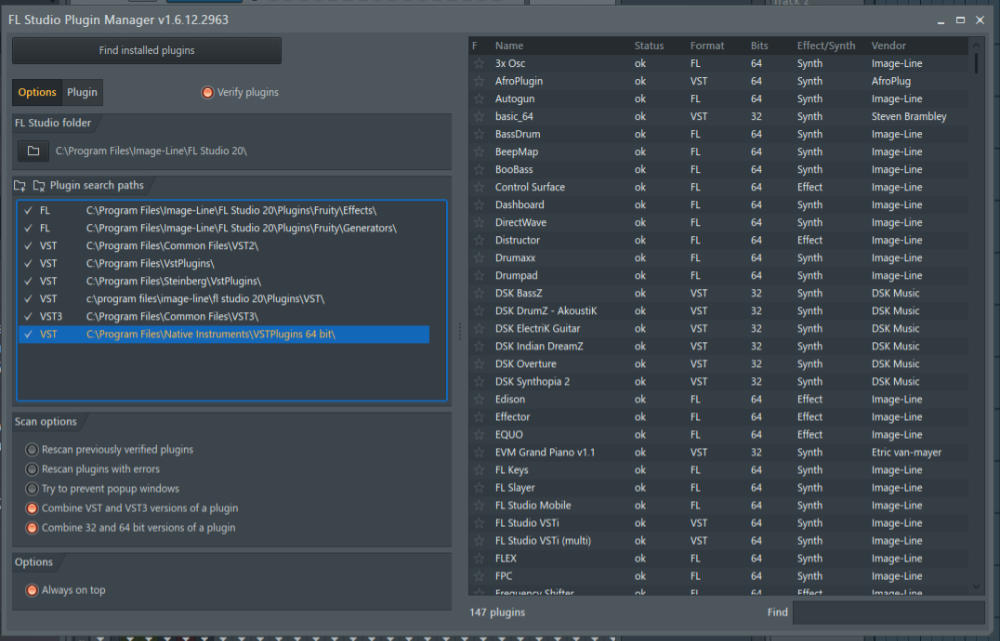
Task: Select the Effector plugin row
Action: tap(719, 417)
